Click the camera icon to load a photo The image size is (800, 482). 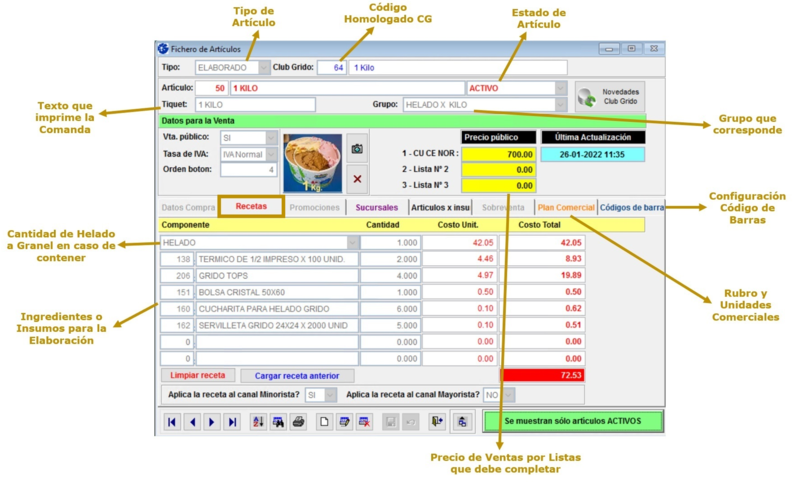pos(356,148)
